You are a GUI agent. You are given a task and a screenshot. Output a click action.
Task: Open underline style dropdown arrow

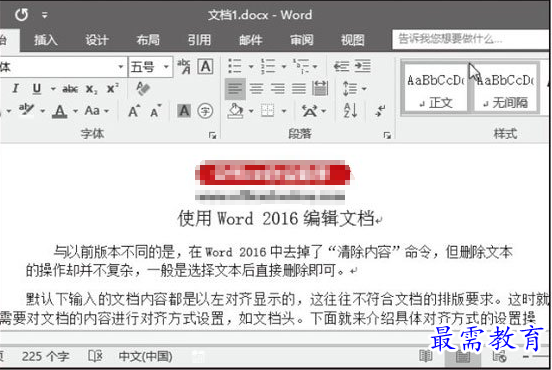coord(53,88)
